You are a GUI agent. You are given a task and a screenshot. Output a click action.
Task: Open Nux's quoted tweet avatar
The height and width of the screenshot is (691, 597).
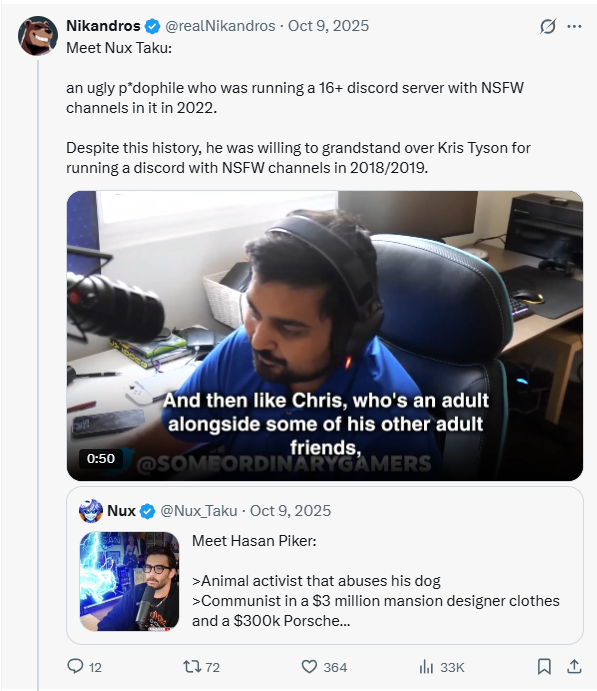tap(91, 511)
